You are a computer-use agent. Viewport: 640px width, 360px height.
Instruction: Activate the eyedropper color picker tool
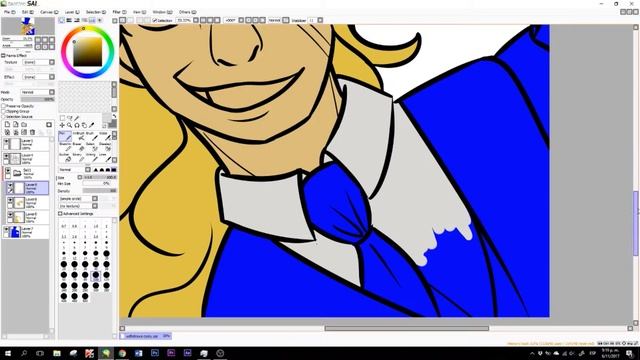tap(92, 125)
